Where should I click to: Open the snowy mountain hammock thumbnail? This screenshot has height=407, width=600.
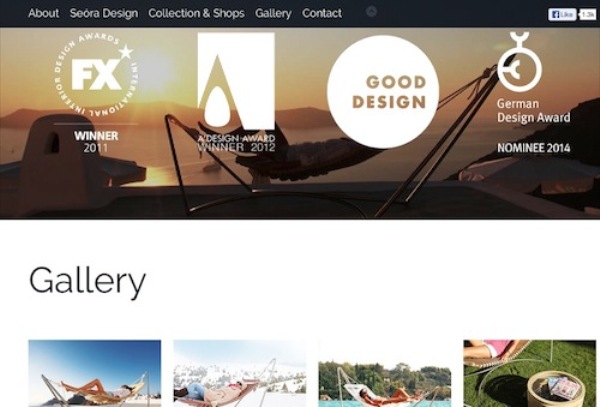click(240, 373)
